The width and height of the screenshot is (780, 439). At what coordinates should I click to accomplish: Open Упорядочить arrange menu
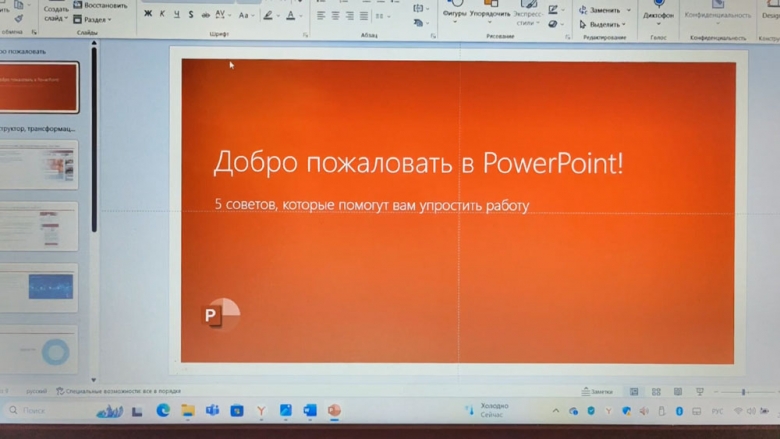click(490, 13)
